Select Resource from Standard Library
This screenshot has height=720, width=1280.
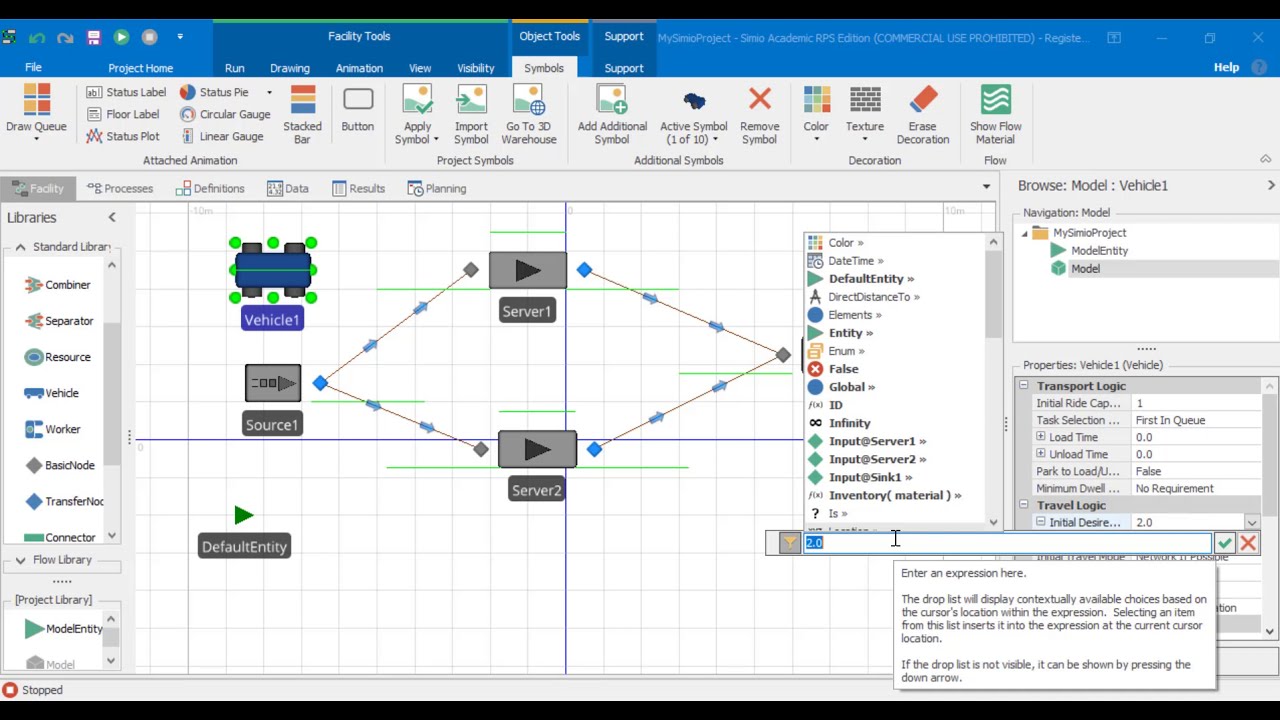[x=58, y=357]
